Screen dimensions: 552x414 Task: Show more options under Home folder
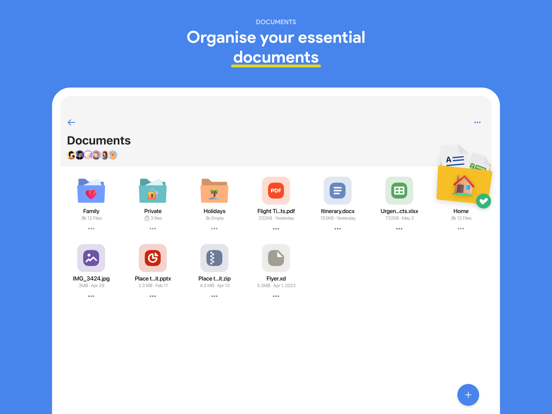(x=460, y=228)
